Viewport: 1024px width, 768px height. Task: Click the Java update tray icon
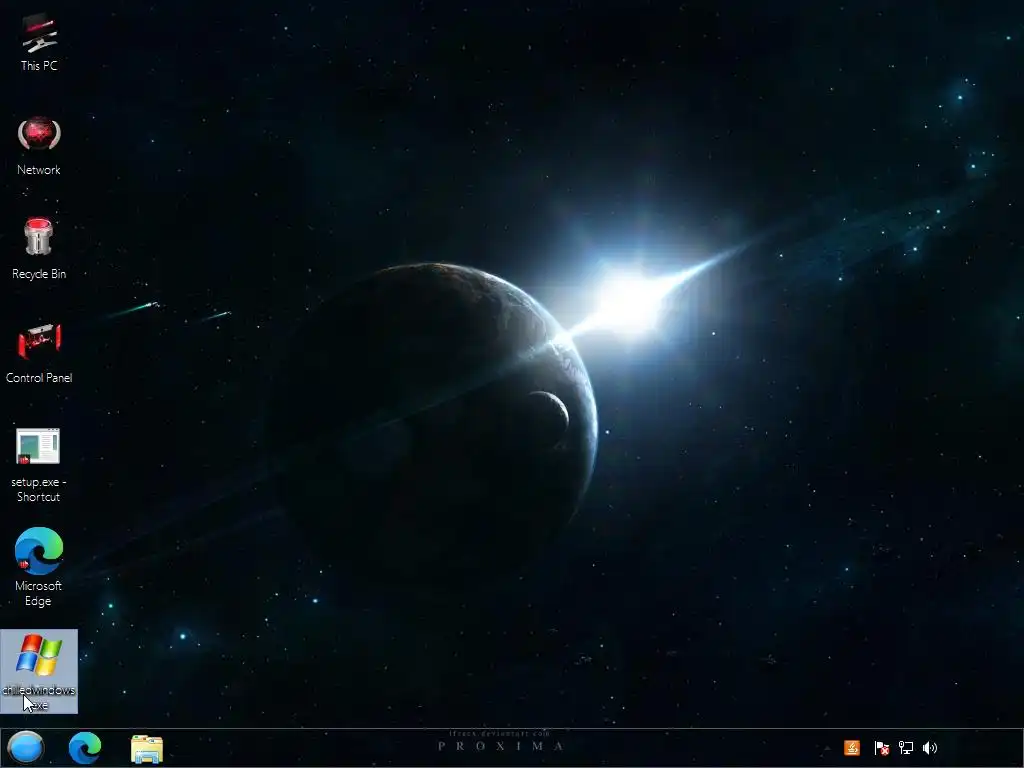852,748
